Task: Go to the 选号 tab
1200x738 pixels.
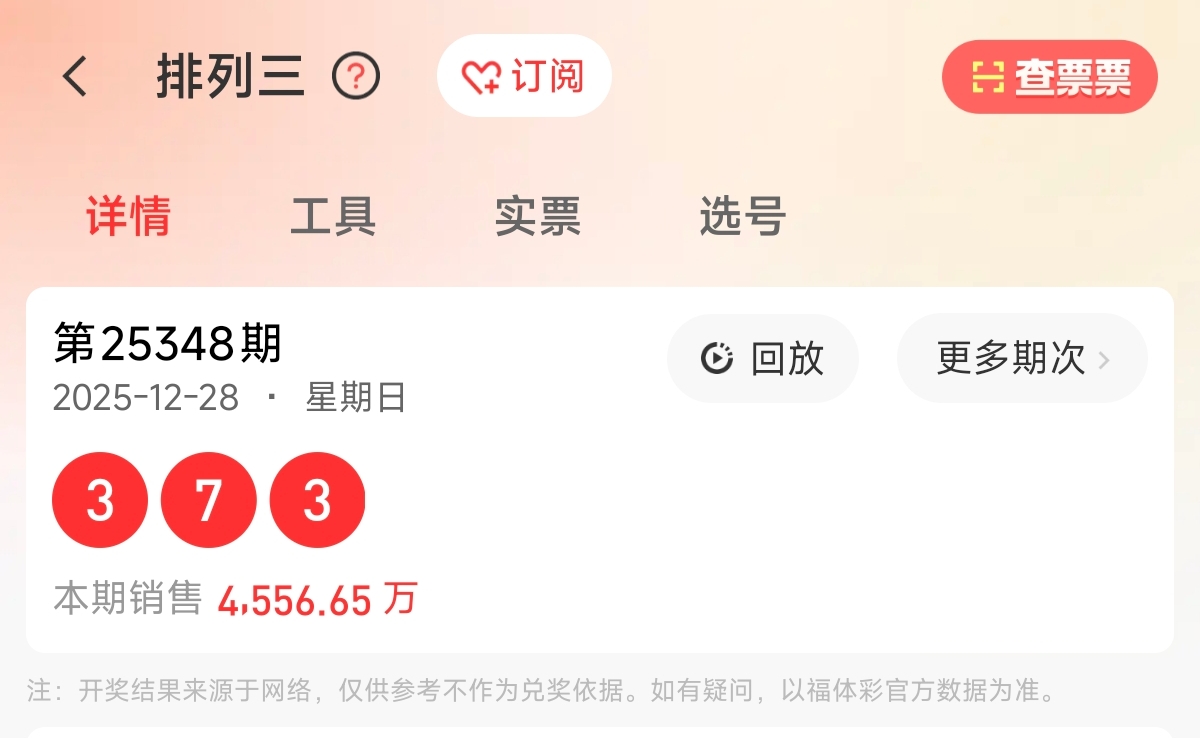Action: coord(742,216)
